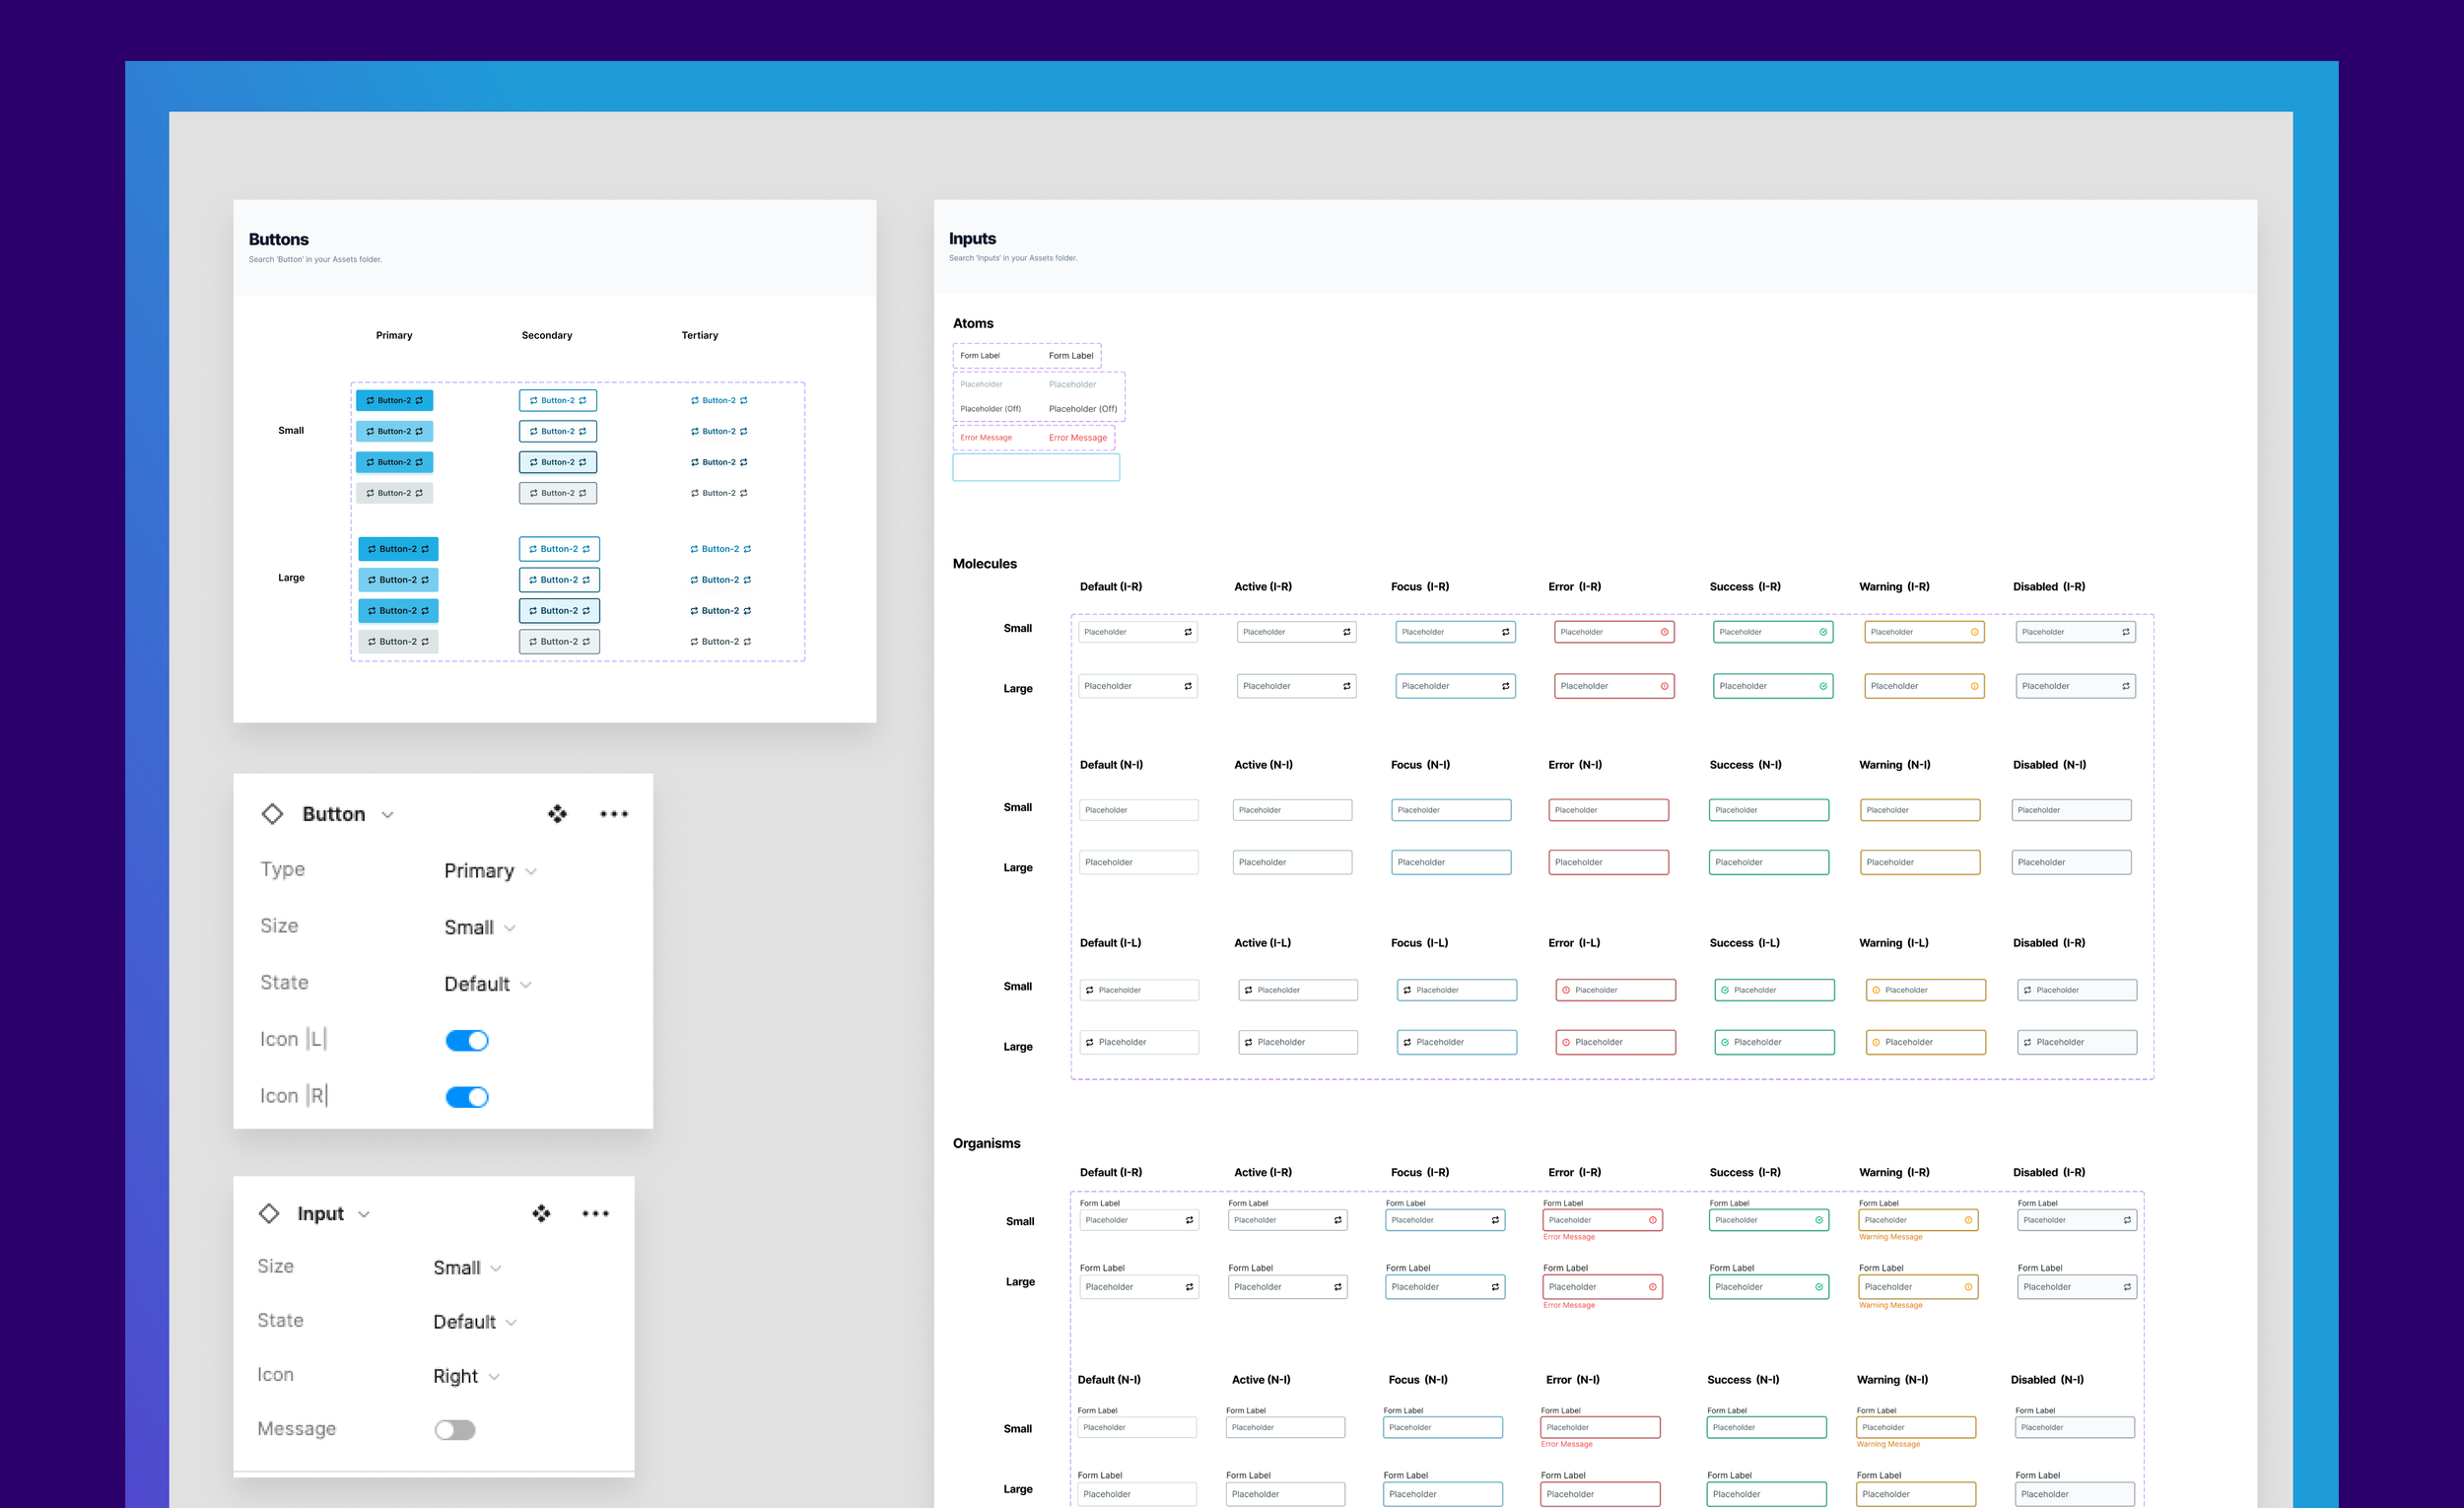
Task: Open the Button State Default dropdown
Action: coord(487,984)
